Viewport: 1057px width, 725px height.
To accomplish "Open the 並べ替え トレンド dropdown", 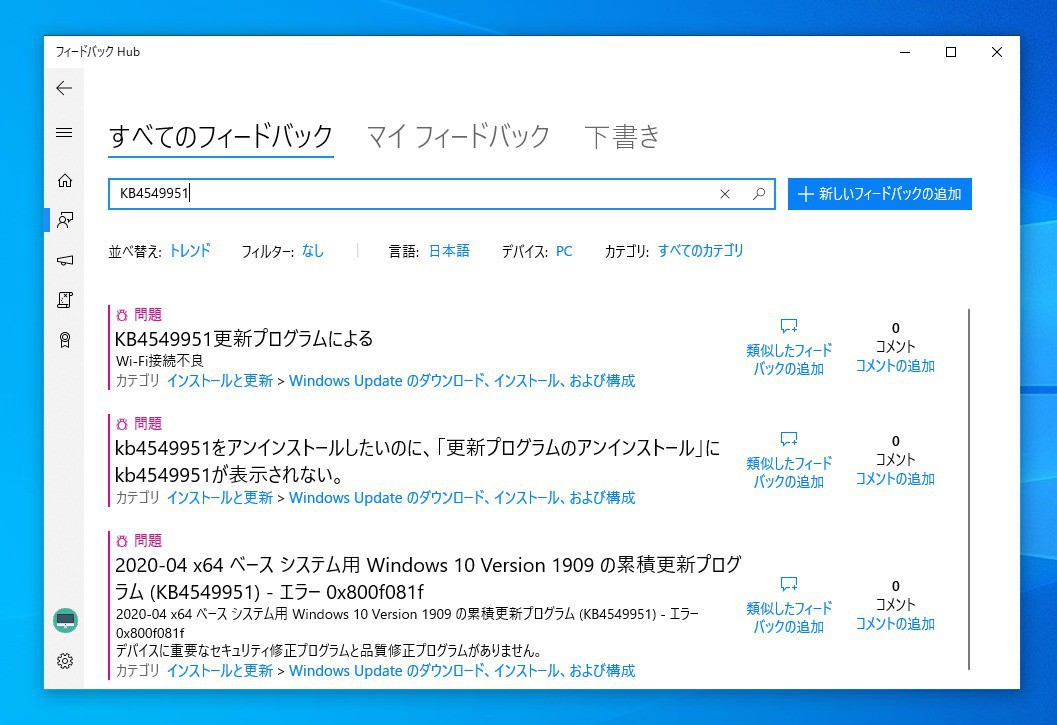I will [189, 252].
